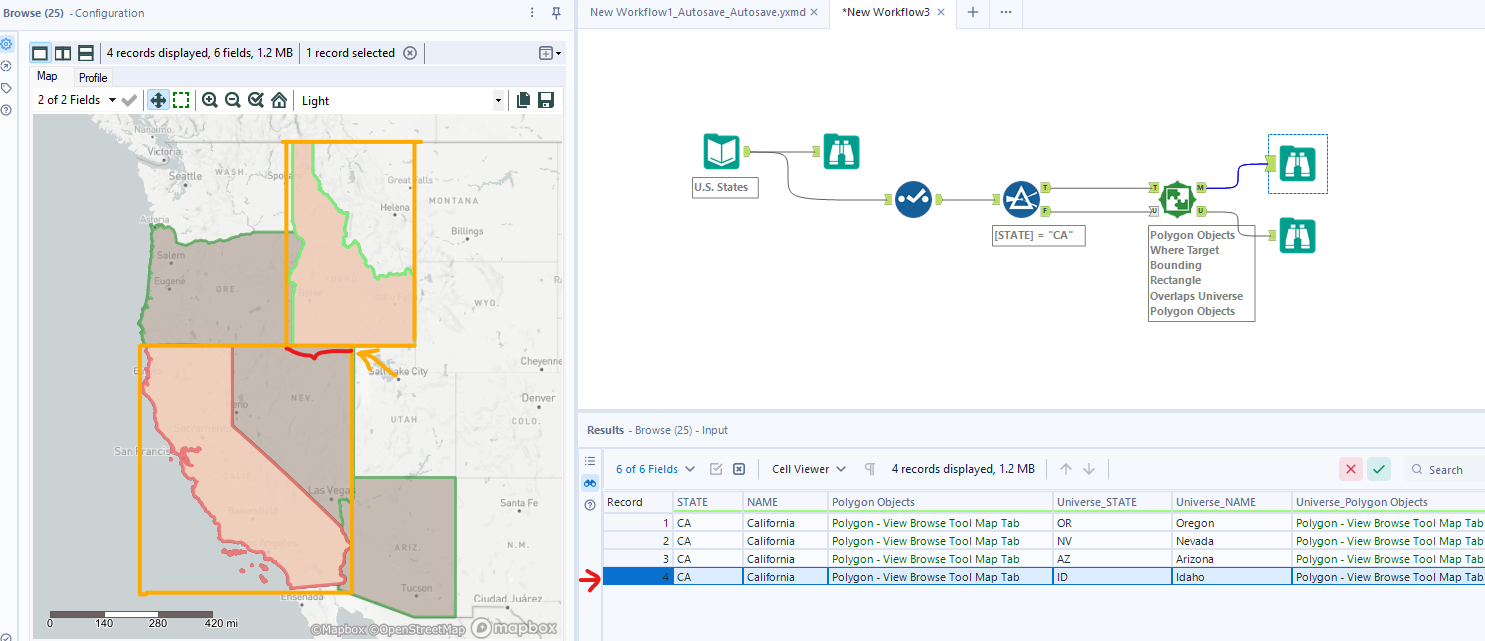Activate the rectangle selection tool on map

pos(181,100)
